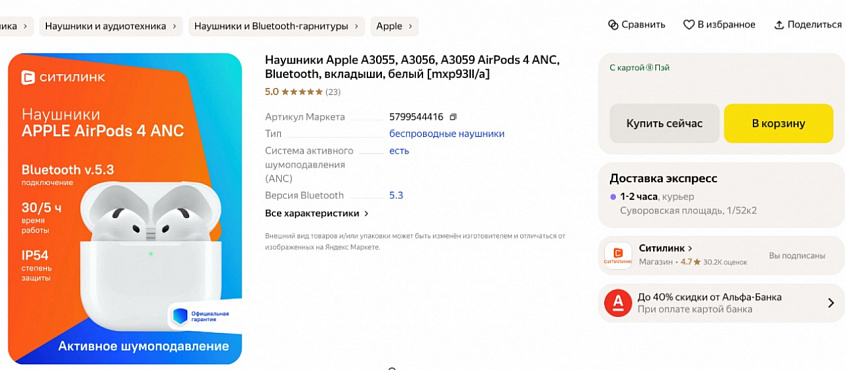Image resolution: width=846 pixels, height=370 pixels.
Task: Open Наушники и аудиотехника breadcrumb
Action: click(111, 26)
